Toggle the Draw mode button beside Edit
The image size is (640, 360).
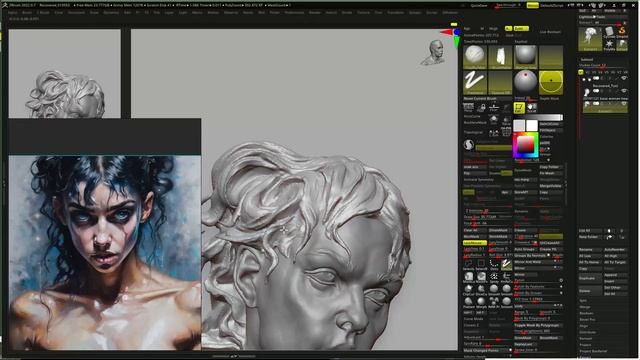click(531, 108)
